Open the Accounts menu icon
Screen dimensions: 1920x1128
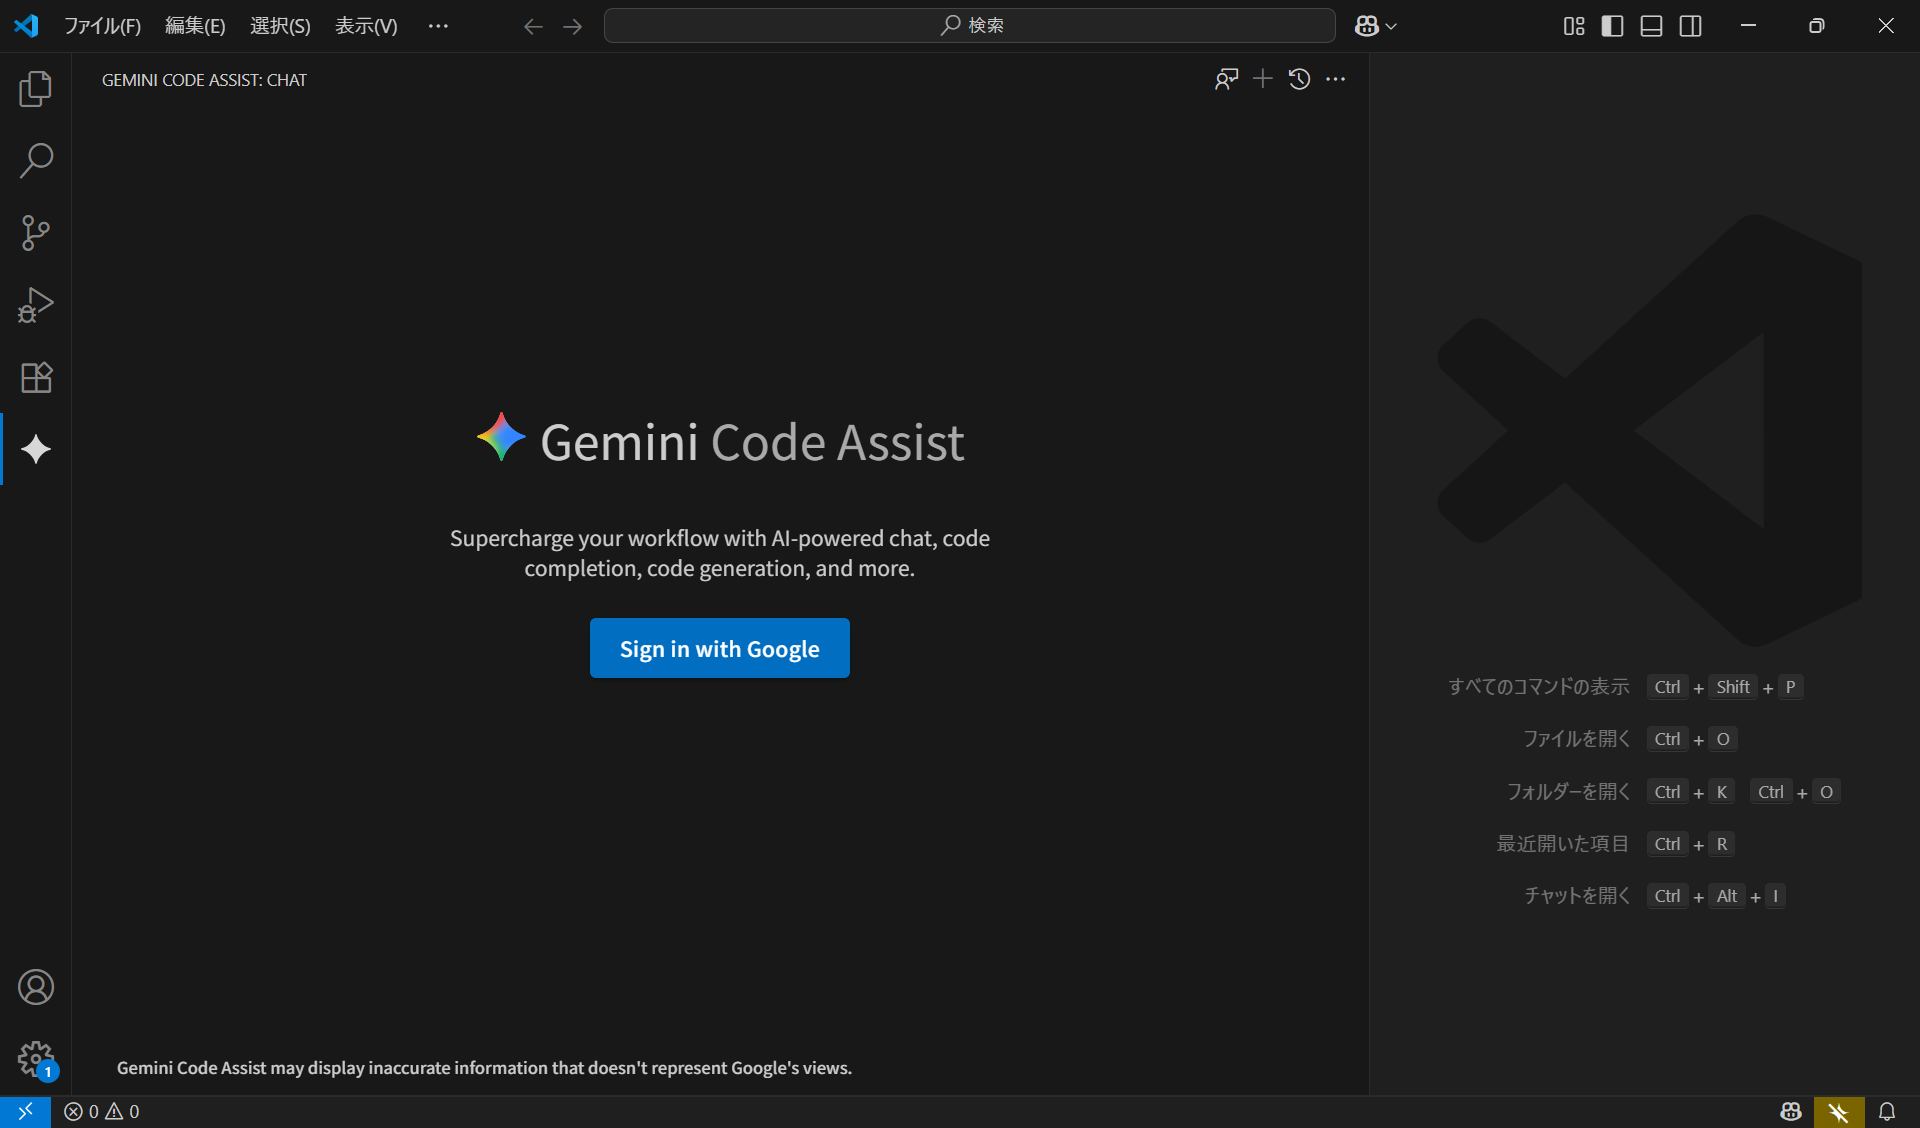(x=36, y=987)
